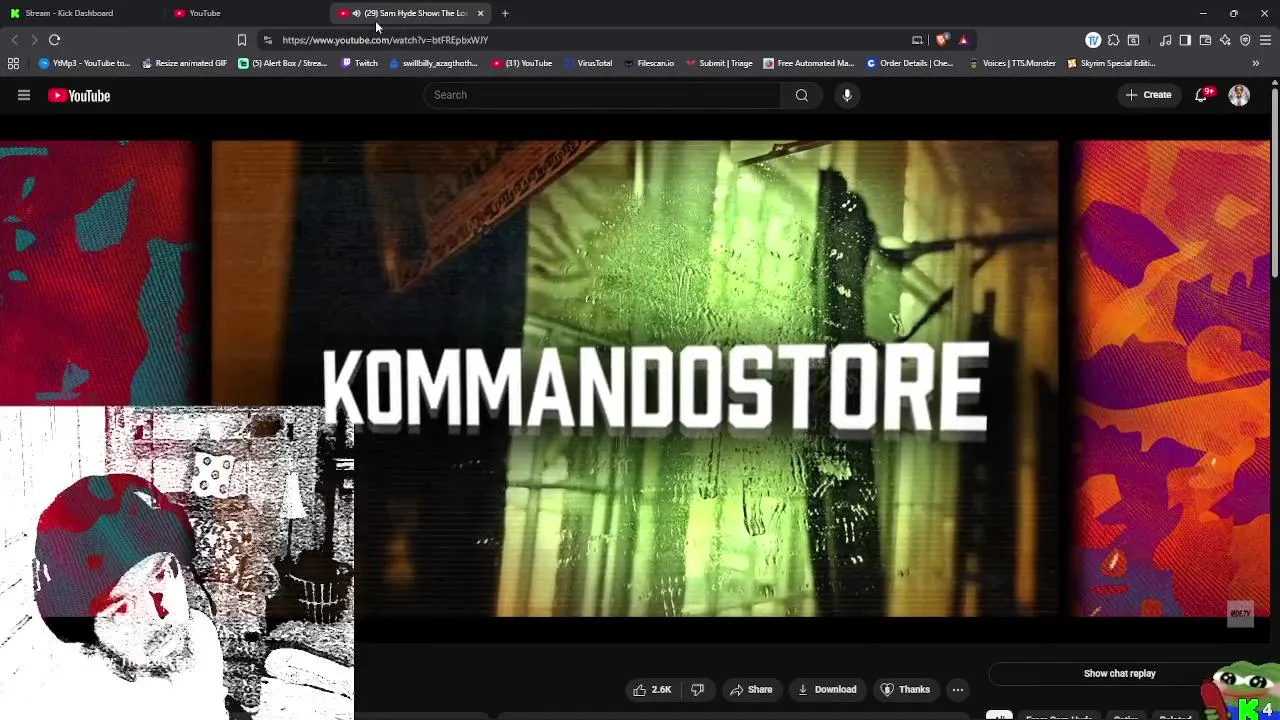This screenshot has height=720, width=1280.
Task: Open the Brave Wallet icon
Action: click(1205, 40)
